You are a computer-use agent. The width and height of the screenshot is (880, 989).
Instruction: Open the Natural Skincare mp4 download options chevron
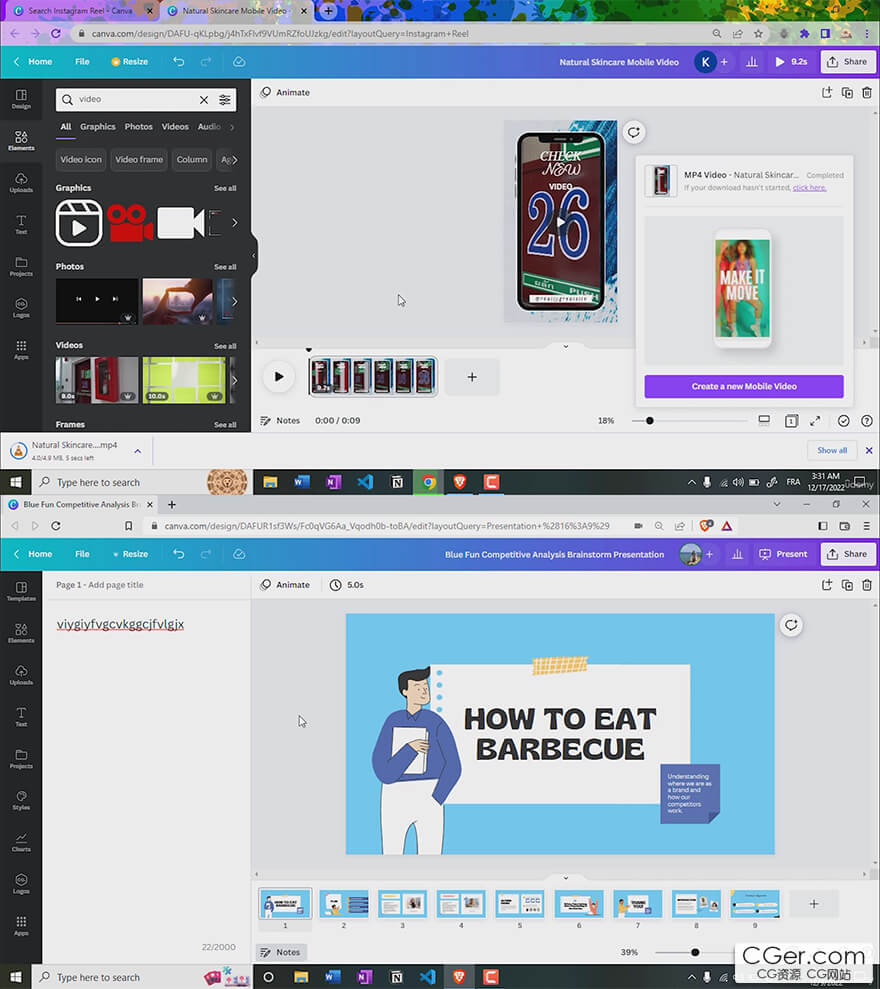(137, 451)
